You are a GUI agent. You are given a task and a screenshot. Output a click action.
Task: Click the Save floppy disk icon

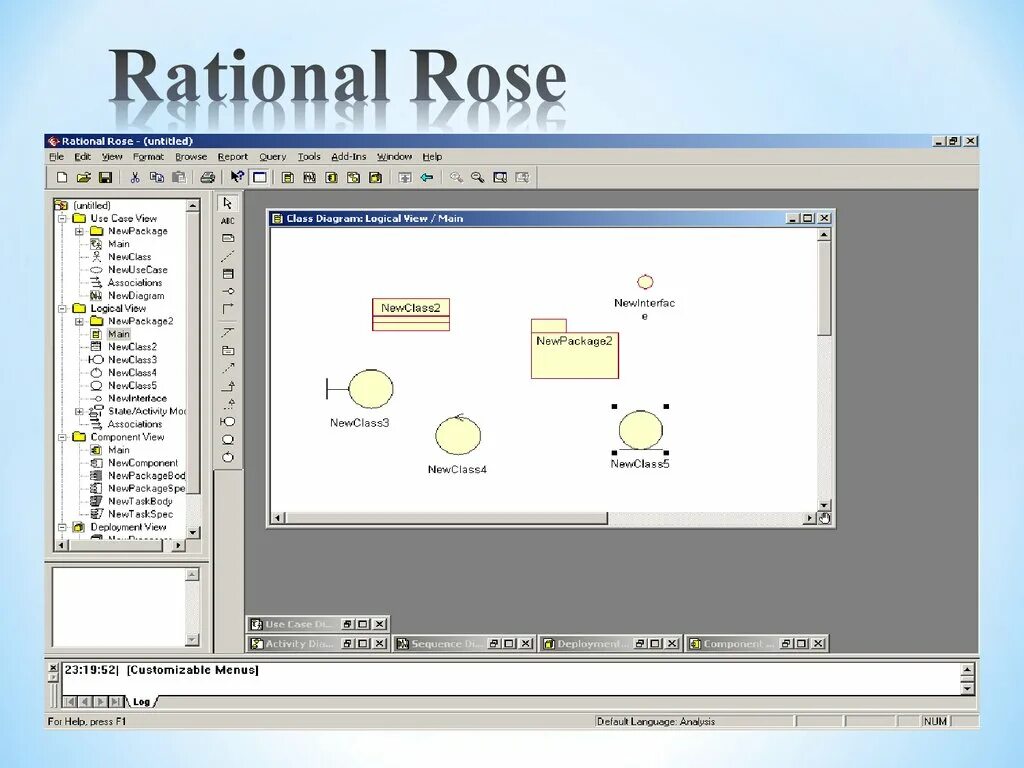pyautogui.click(x=105, y=177)
